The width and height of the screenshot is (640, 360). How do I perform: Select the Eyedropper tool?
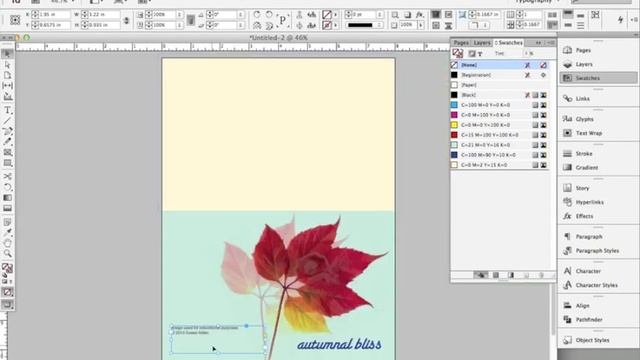coord(7,233)
